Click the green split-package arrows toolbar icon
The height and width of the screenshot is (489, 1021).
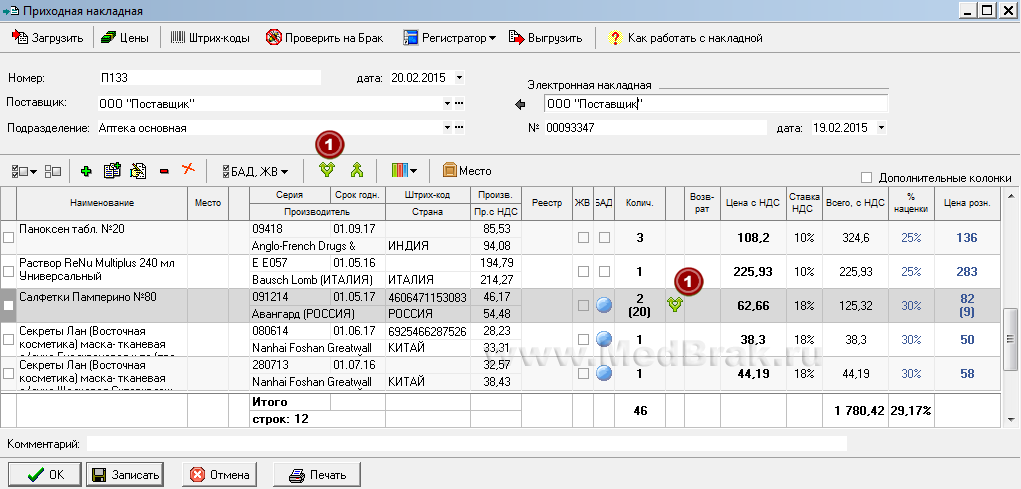tap(327, 170)
